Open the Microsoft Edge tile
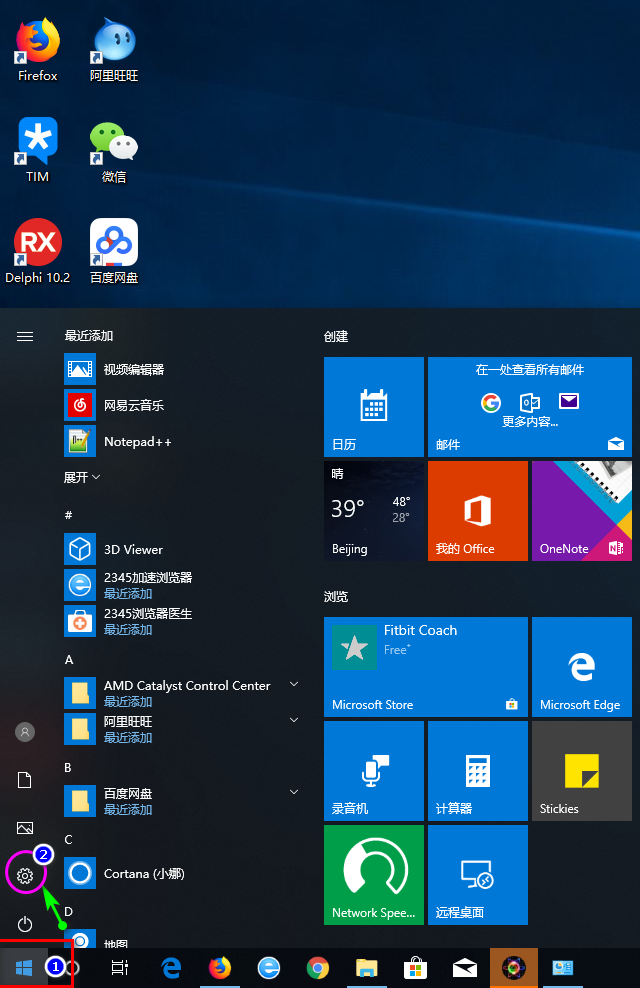Image resolution: width=640 pixels, height=988 pixels. pos(581,667)
